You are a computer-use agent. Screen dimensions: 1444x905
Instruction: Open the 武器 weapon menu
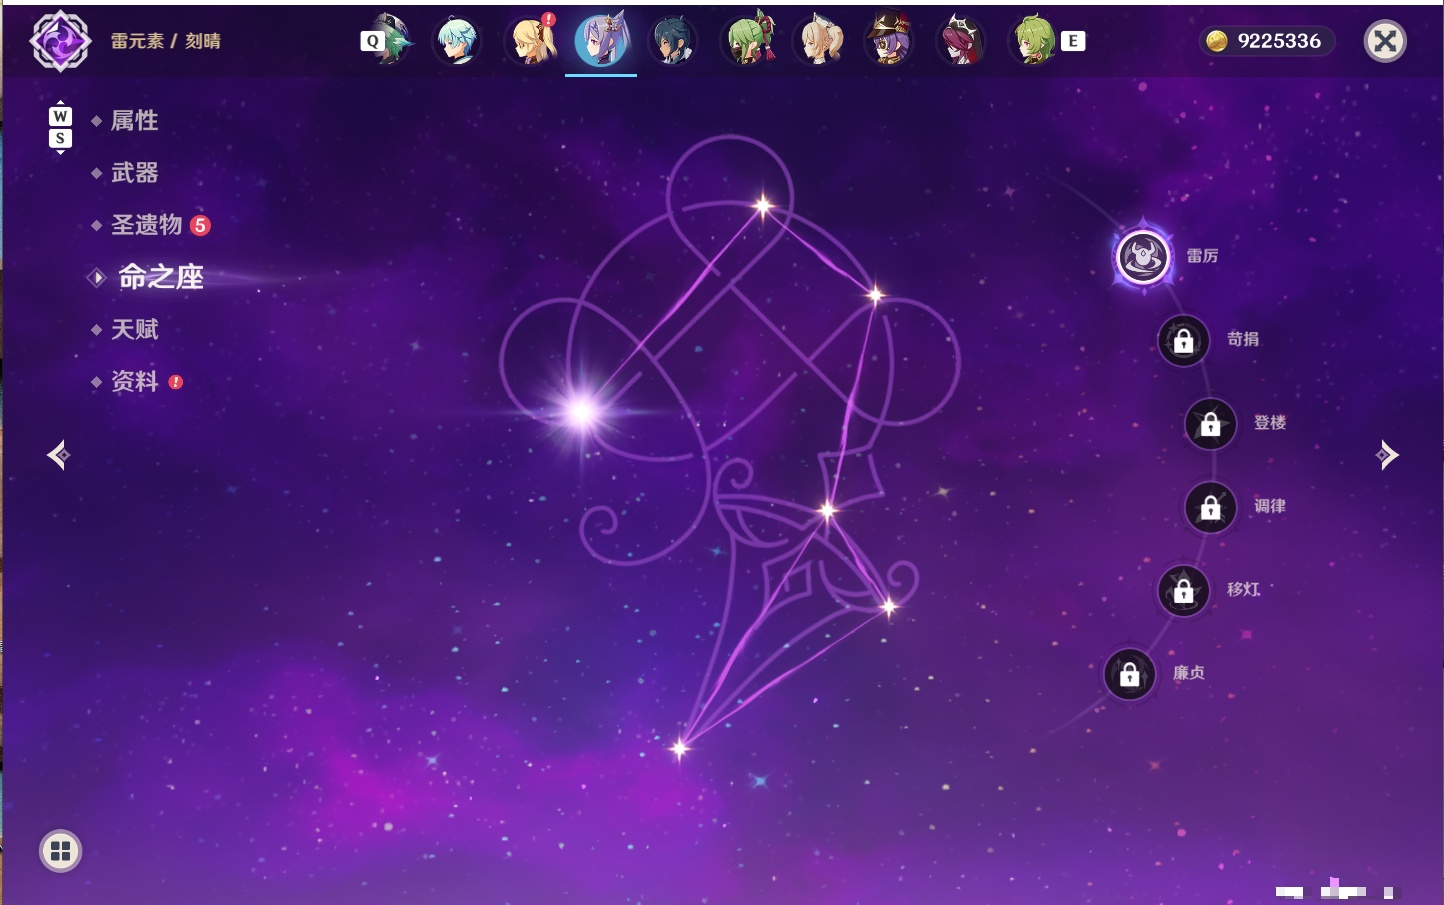tap(135, 173)
